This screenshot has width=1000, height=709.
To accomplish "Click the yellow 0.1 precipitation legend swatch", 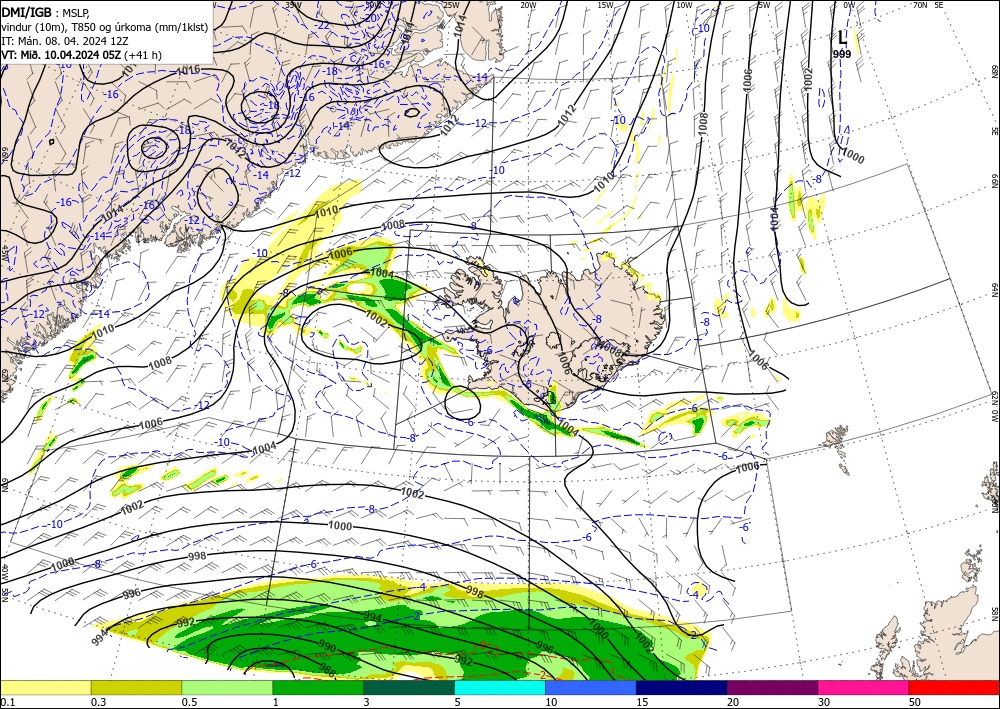I will (x=45, y=687).
